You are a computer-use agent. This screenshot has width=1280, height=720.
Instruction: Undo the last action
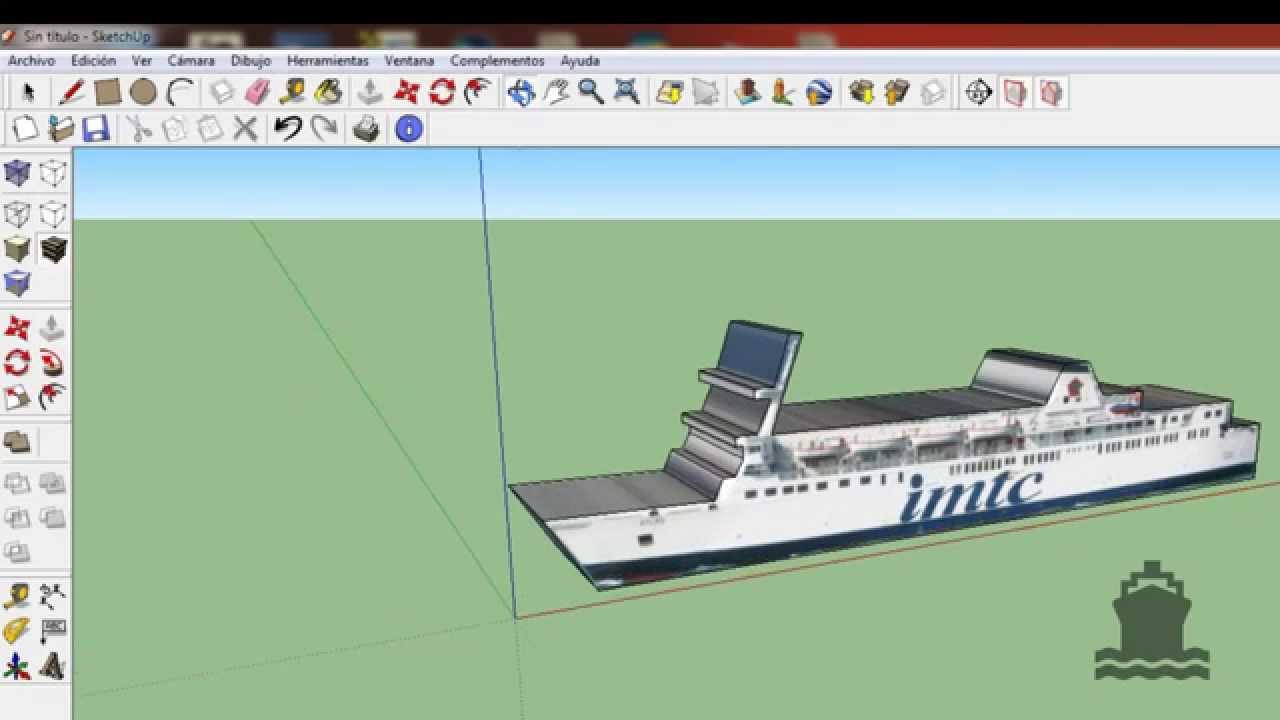[288, 128]
